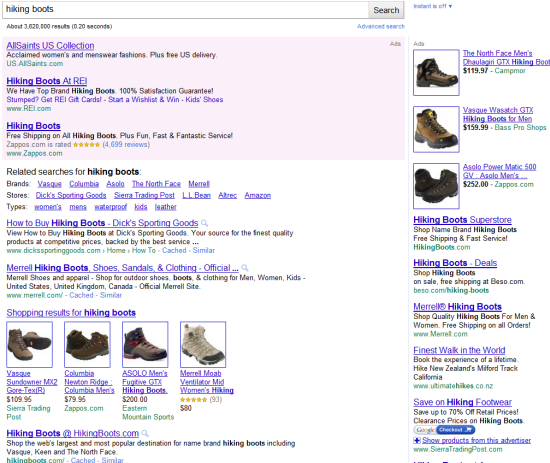Select The North Face brand search

coord(156,184)
